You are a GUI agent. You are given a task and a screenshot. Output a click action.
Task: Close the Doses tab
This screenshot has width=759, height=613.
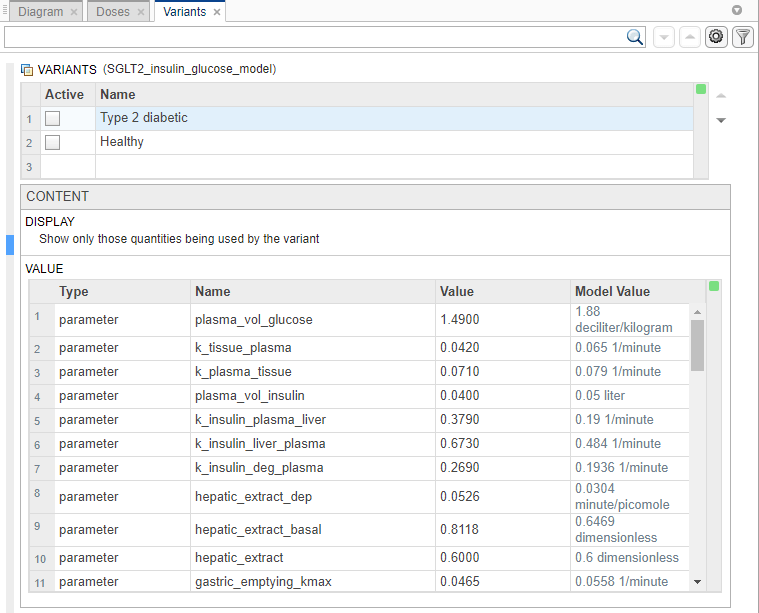[x=141, y=12]
